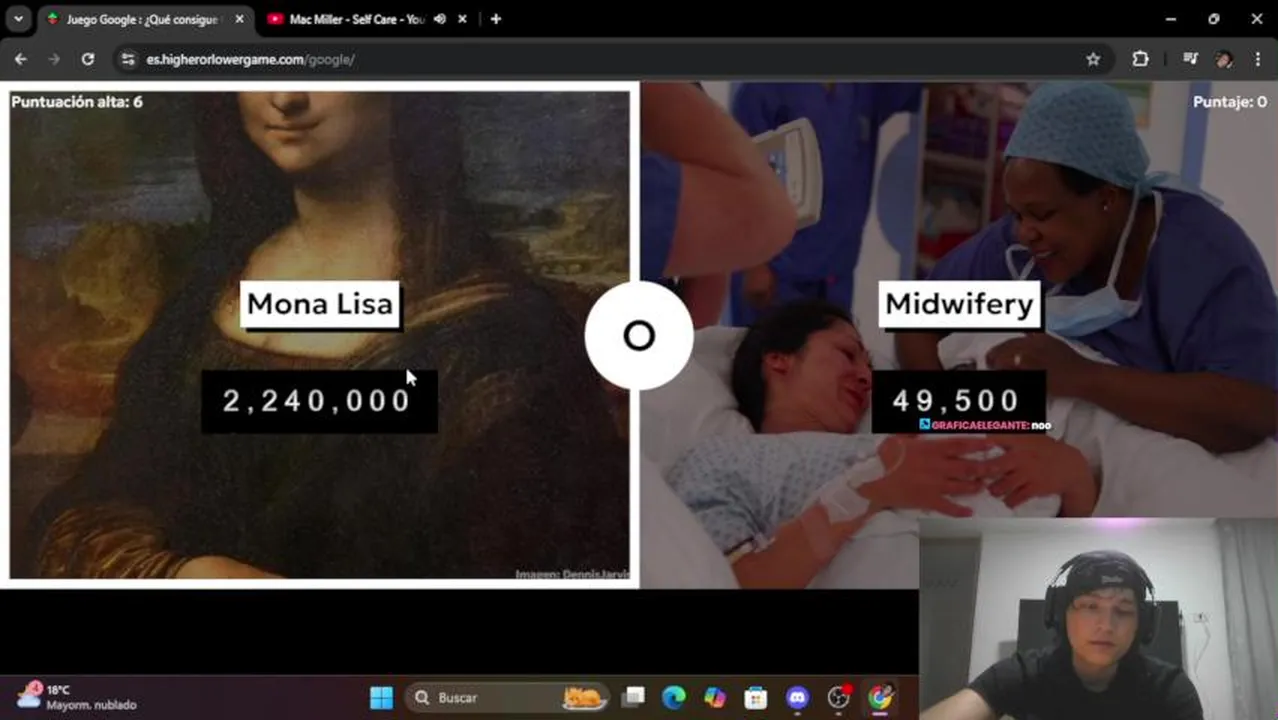Click the Mona Lisa painting image

pos(319,335)
